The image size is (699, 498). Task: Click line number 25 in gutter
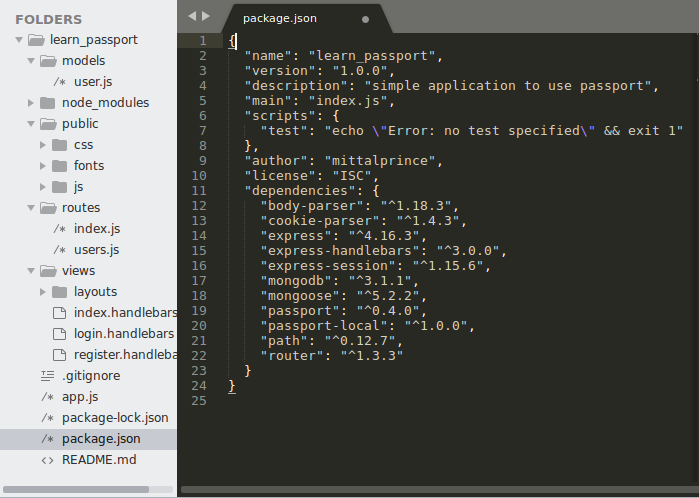pos(199,401)
